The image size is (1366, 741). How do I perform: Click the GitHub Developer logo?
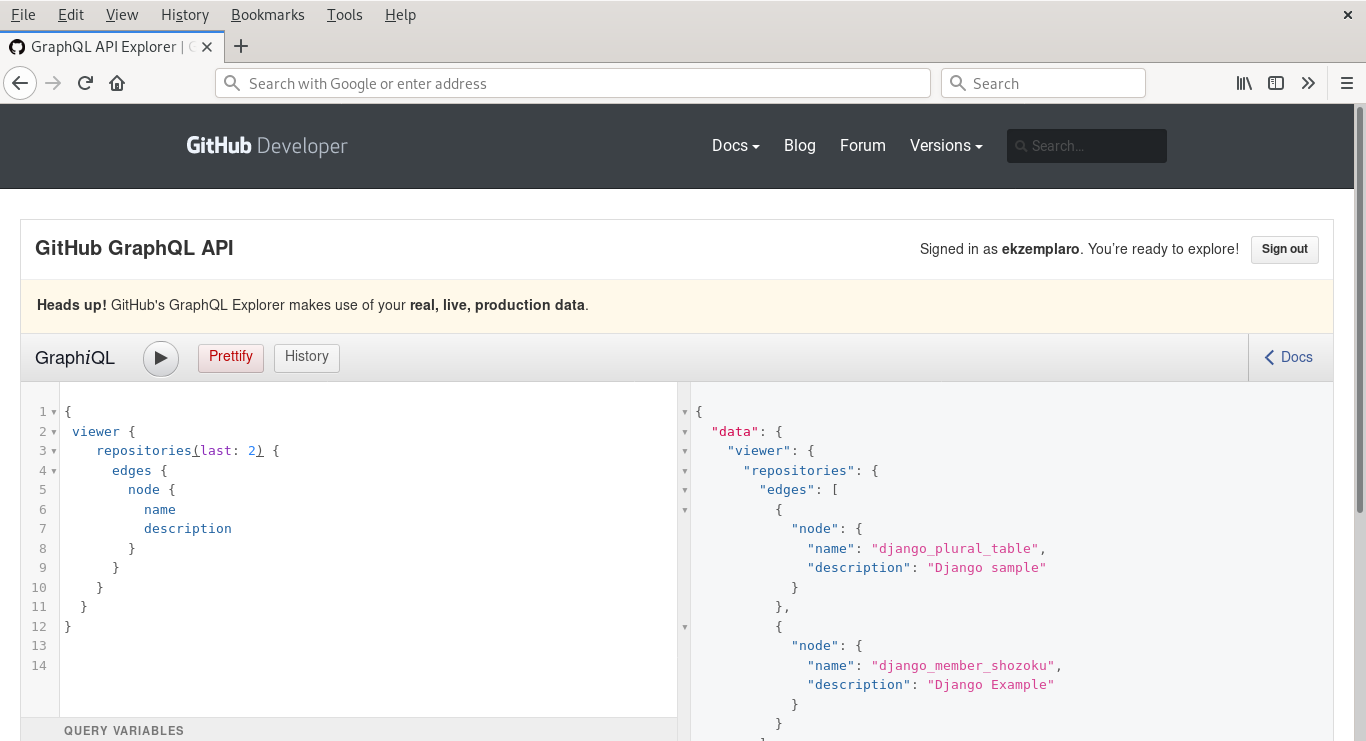[267, 146]
